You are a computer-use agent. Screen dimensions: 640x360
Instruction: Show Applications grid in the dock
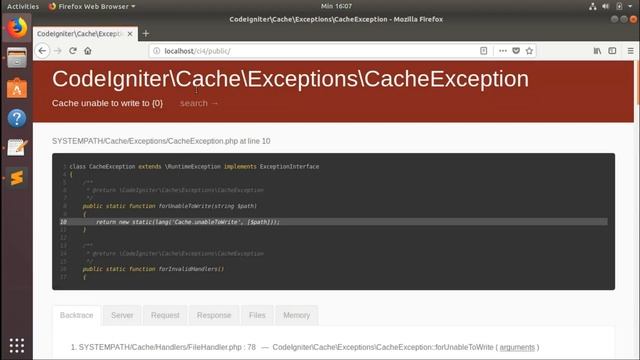click(17, 345)
